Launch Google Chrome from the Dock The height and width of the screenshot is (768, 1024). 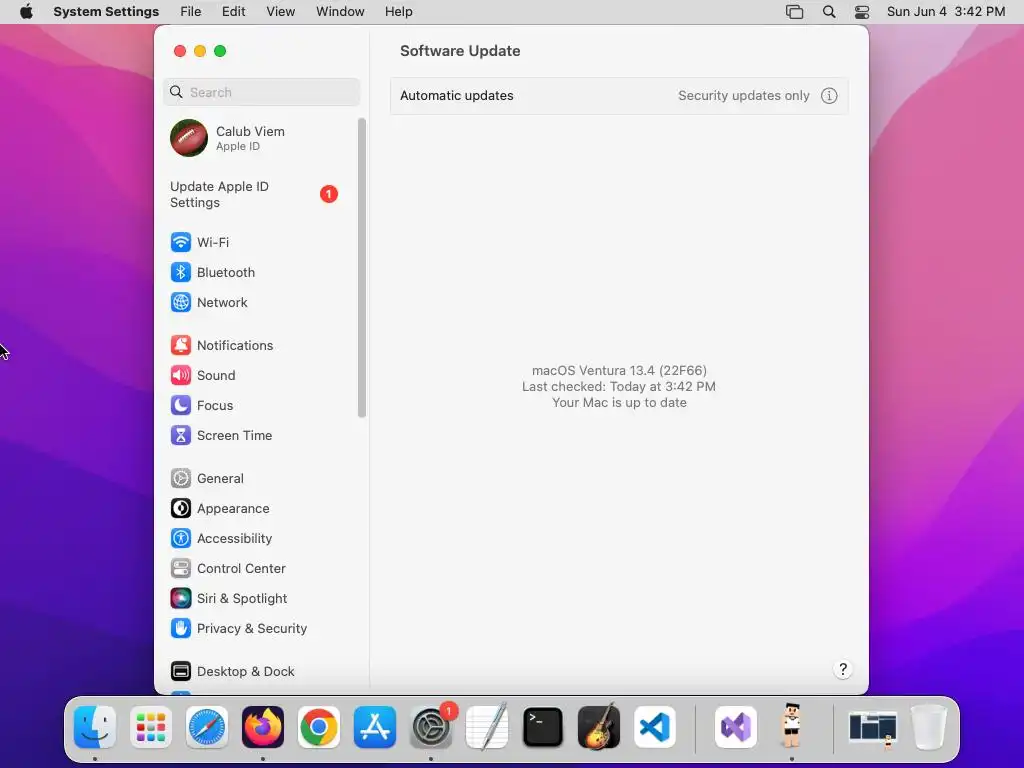point(319,727)
